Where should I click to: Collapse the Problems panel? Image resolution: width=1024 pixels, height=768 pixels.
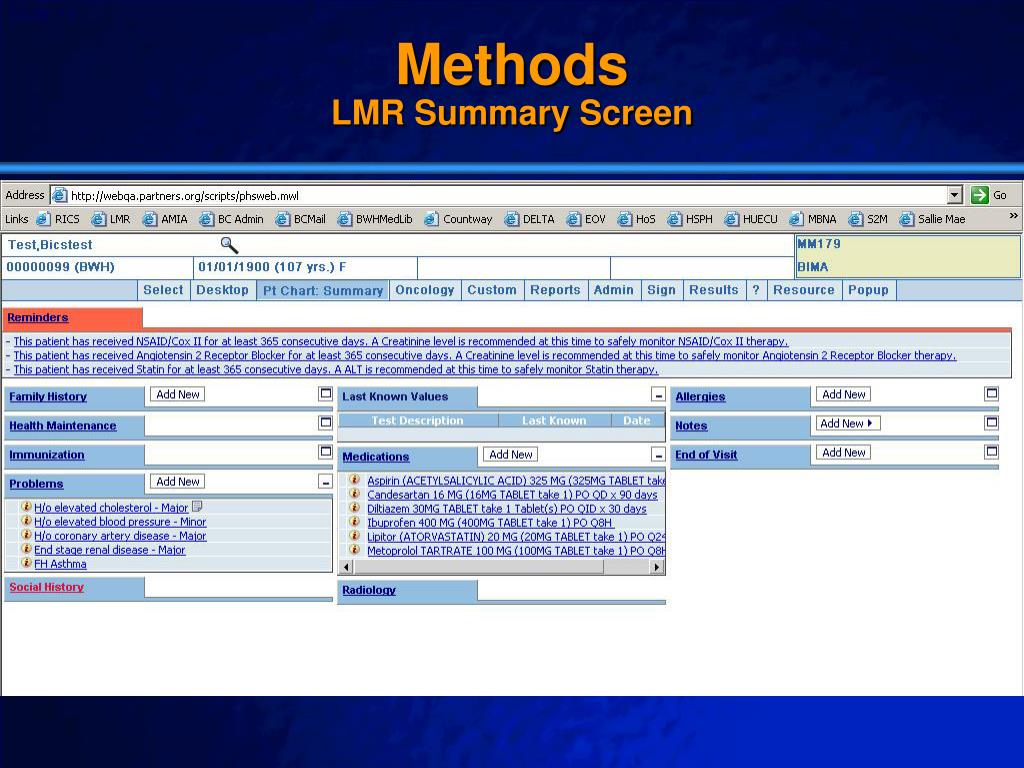325,482
